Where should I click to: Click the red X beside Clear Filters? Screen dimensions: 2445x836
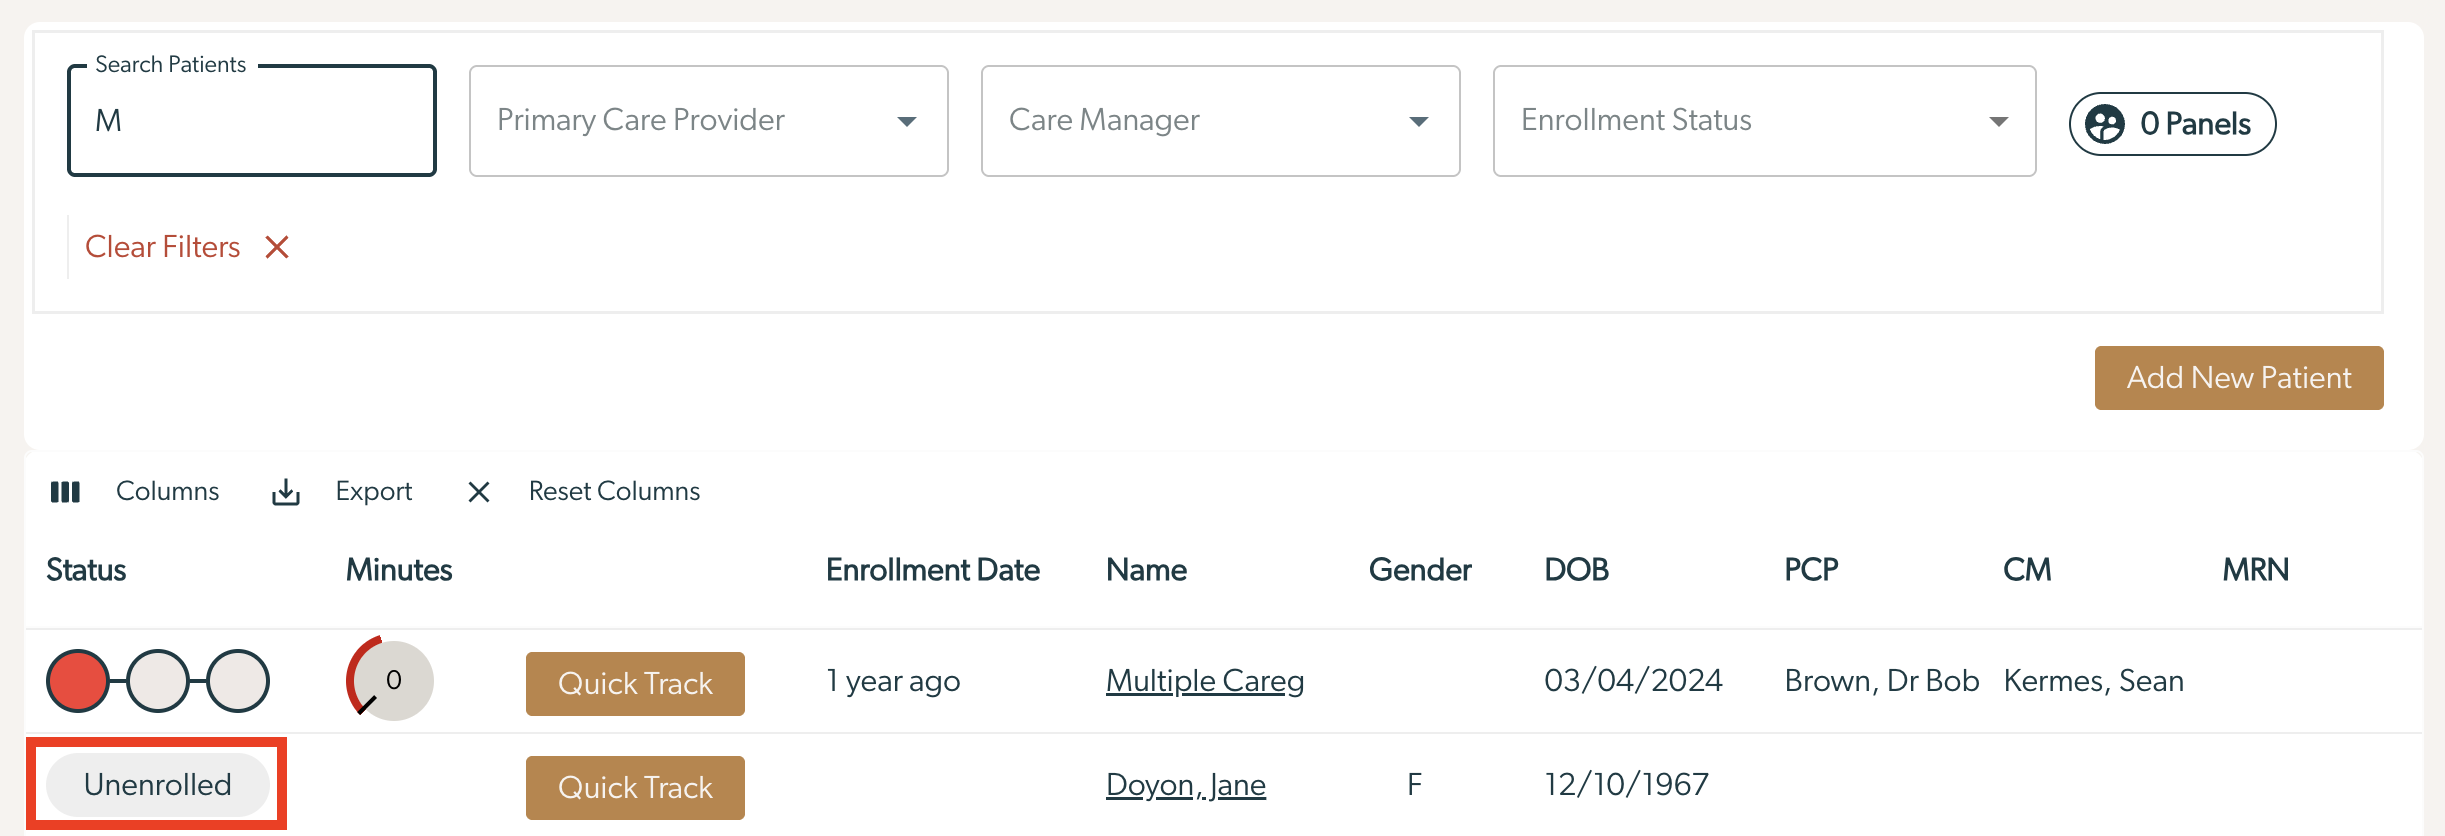click(277, 247)
